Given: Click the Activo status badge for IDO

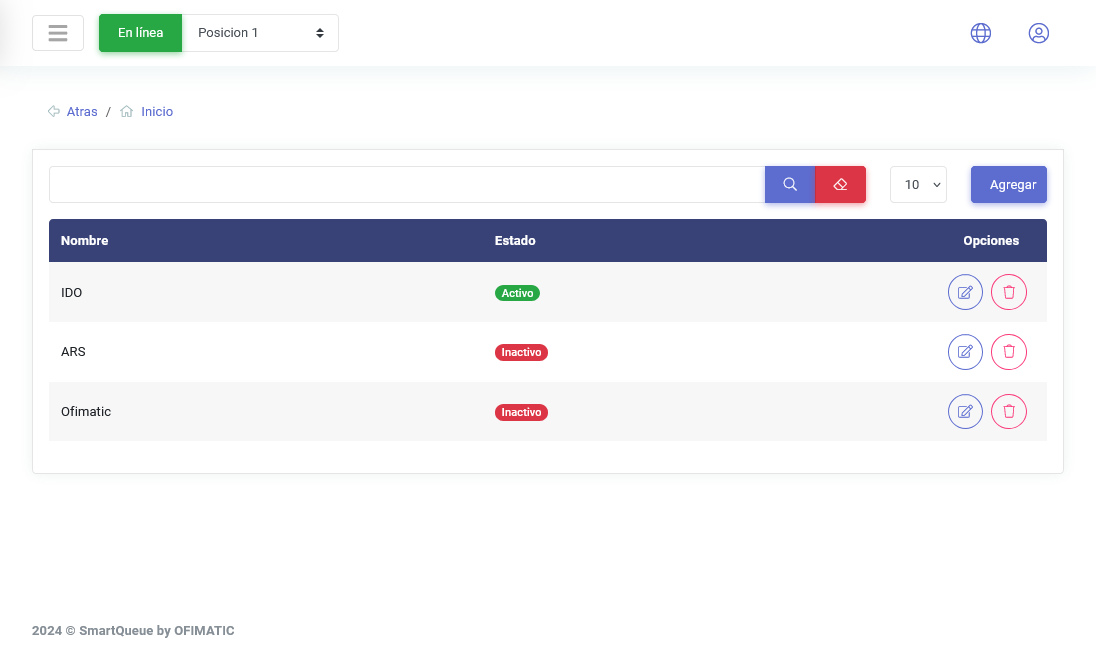Looking at the screenshot, I should coord(517,293).
